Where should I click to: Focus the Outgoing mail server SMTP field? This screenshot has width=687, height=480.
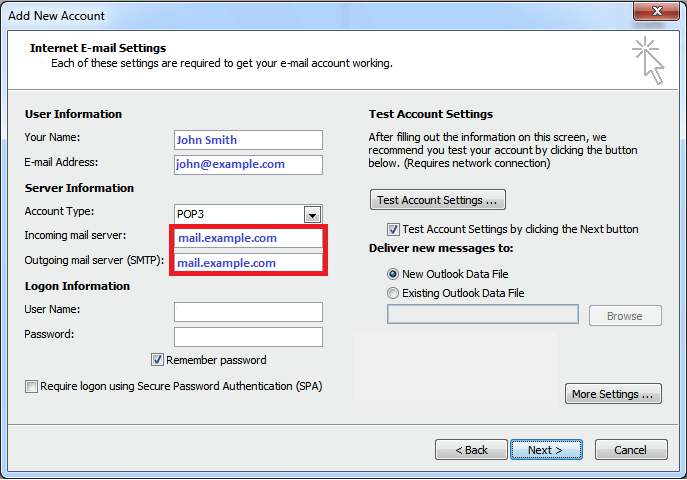point(248,263)
